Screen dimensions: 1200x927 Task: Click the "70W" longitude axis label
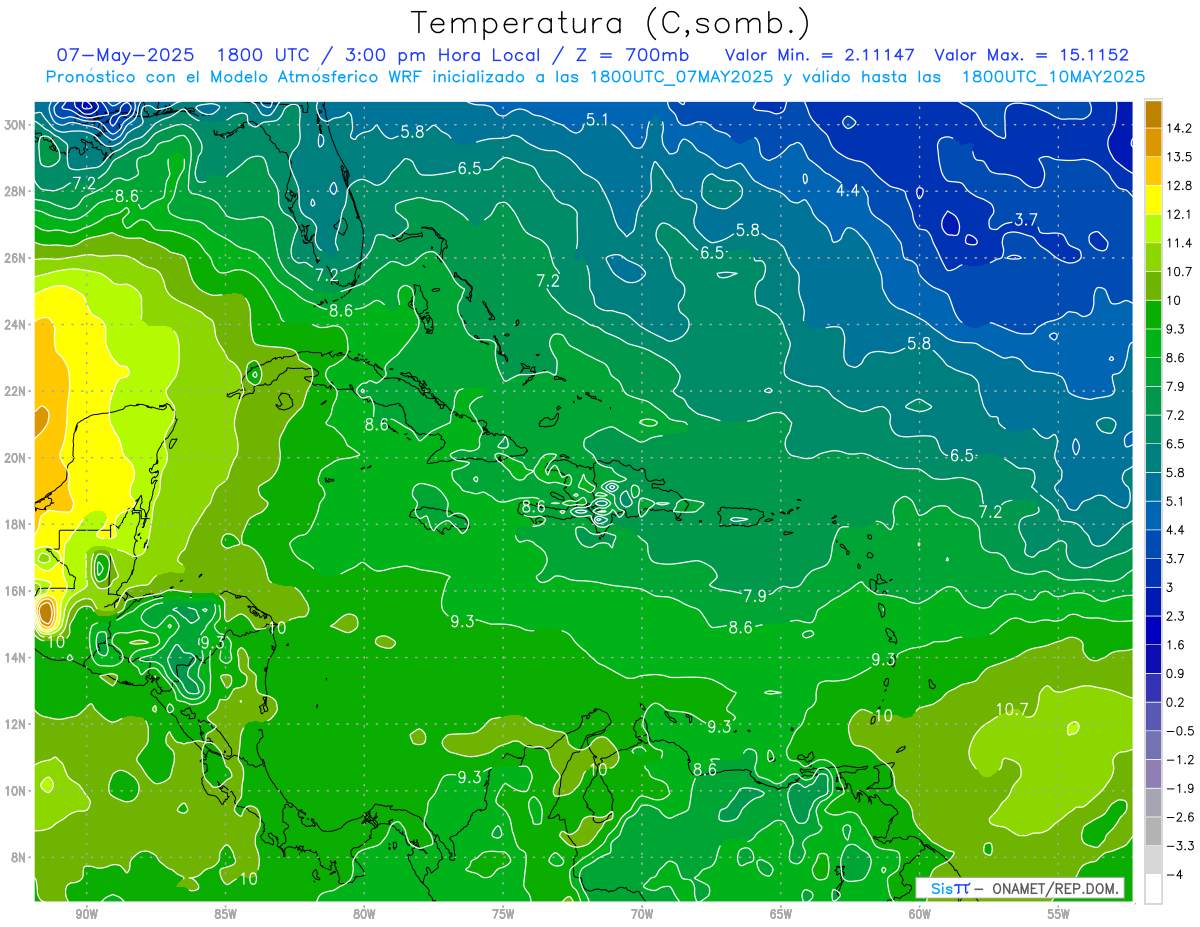point(642,914)
